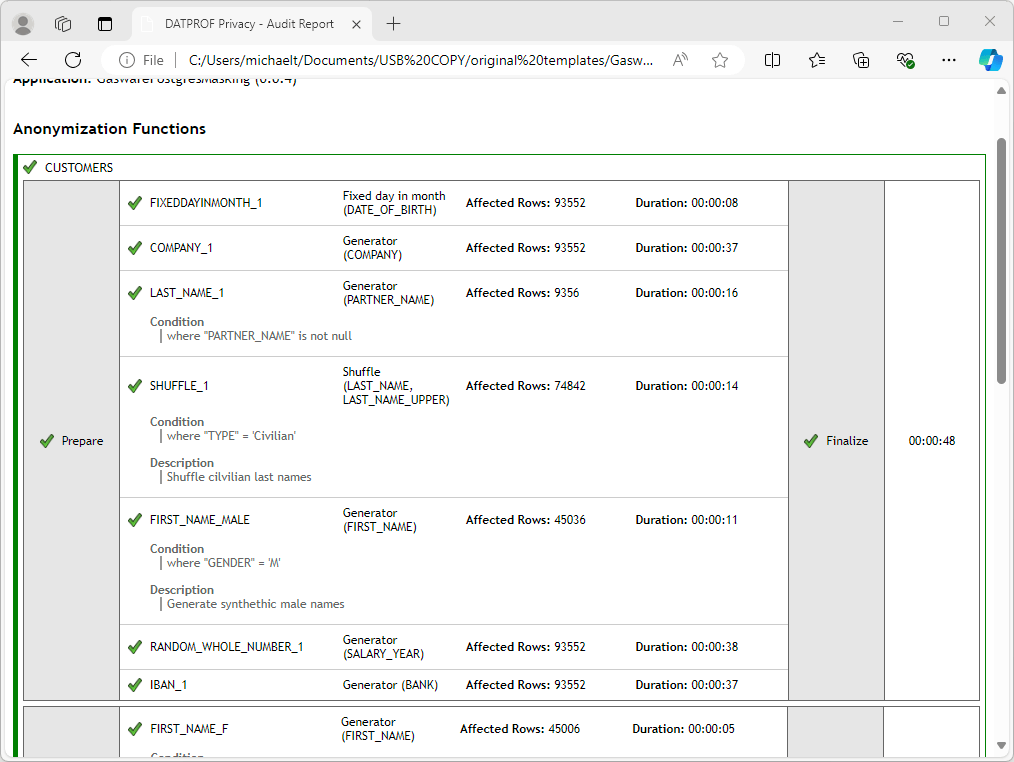Refresh the audit report page
1014x762 pixels.
(73, 60)
